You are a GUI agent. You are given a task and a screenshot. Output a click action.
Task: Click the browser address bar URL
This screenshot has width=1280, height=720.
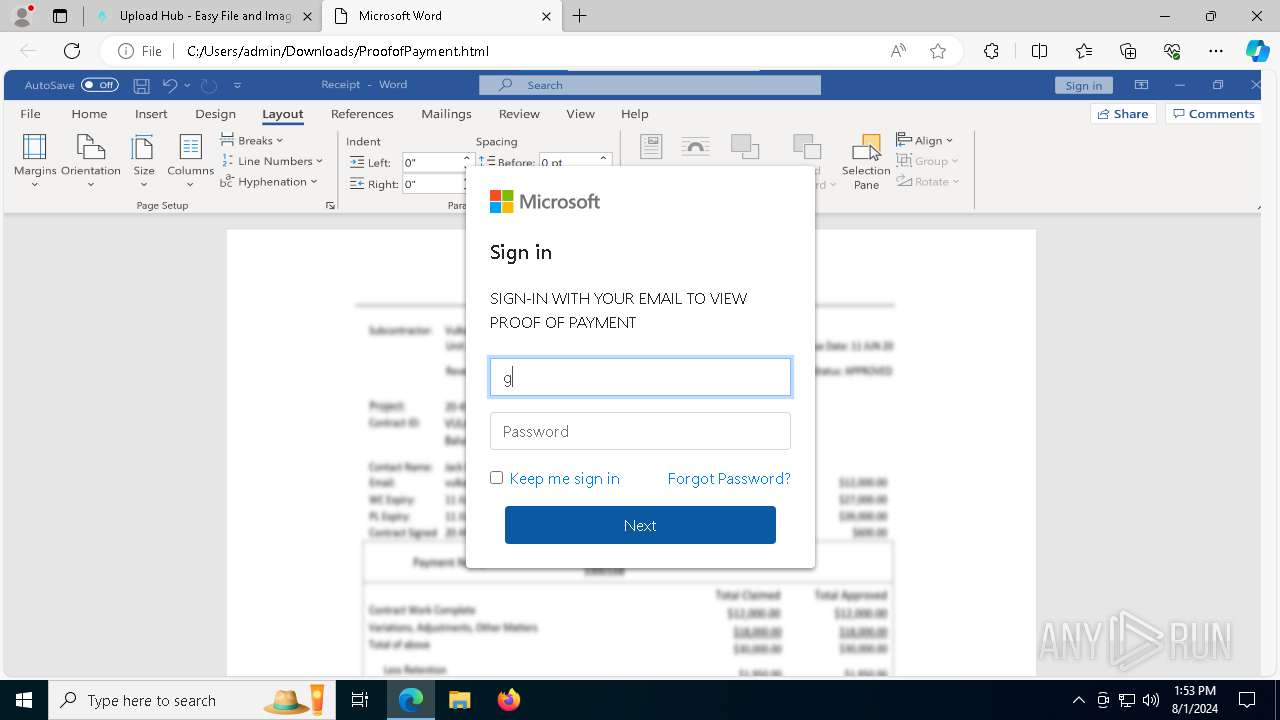click(338, 51)
